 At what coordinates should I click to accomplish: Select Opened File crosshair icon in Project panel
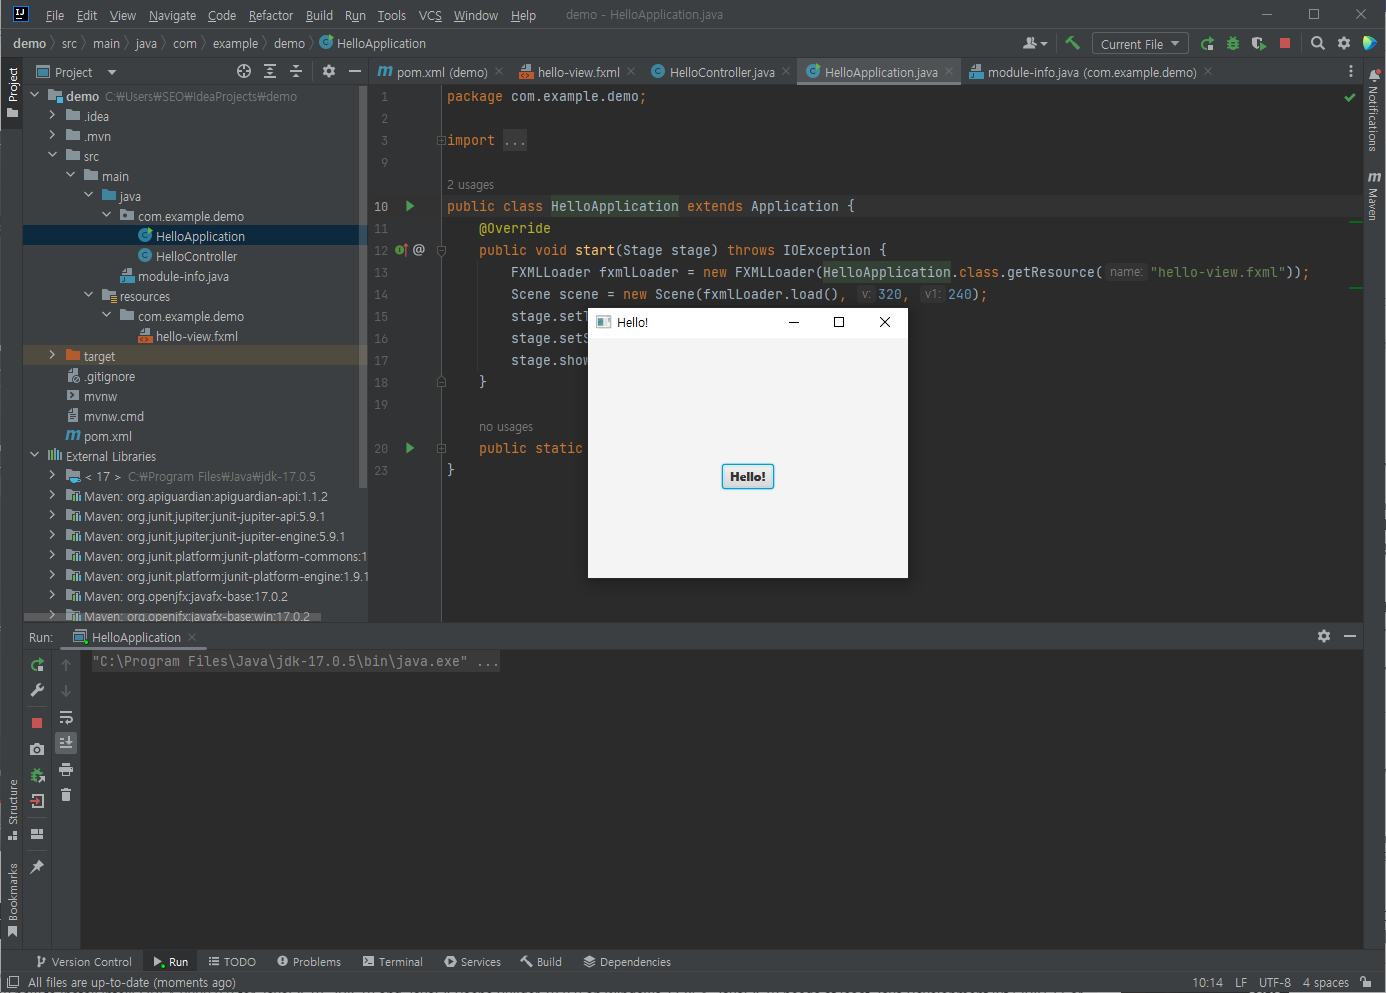point(244,71)
